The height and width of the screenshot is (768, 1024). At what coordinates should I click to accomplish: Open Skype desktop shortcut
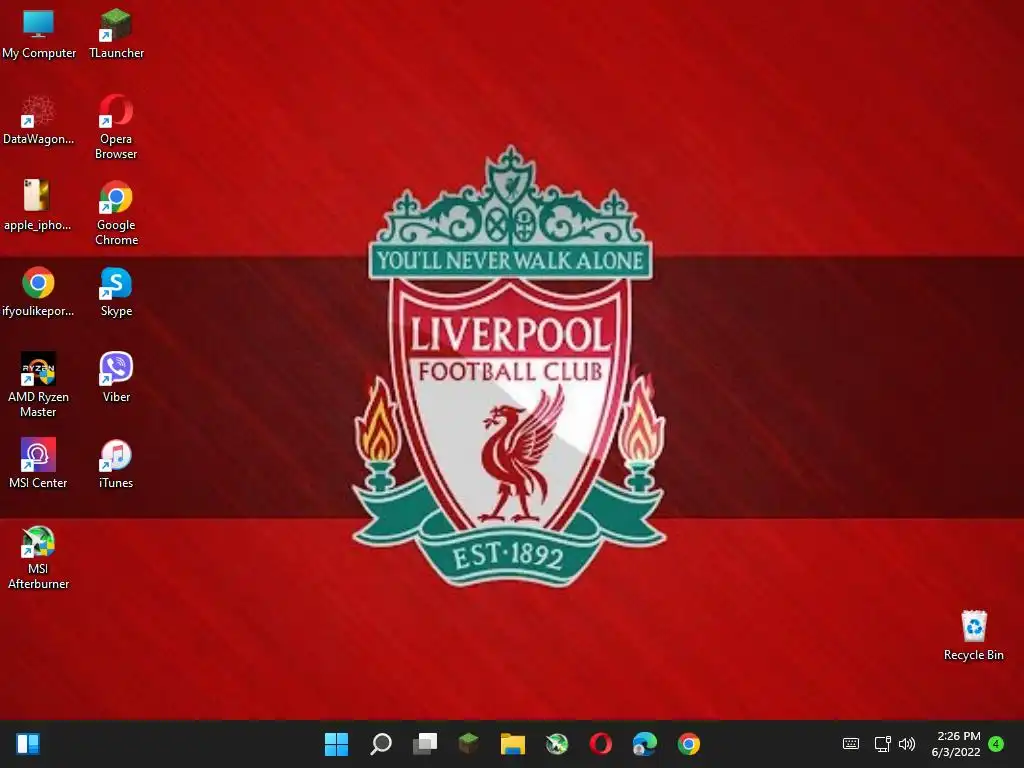point(116,291)
